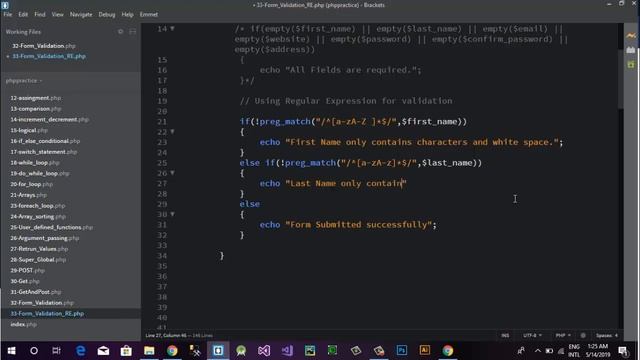Viewport: 640px width, 360px height.
Task: Open the Help menu
Action: click(x=127, y=14)
